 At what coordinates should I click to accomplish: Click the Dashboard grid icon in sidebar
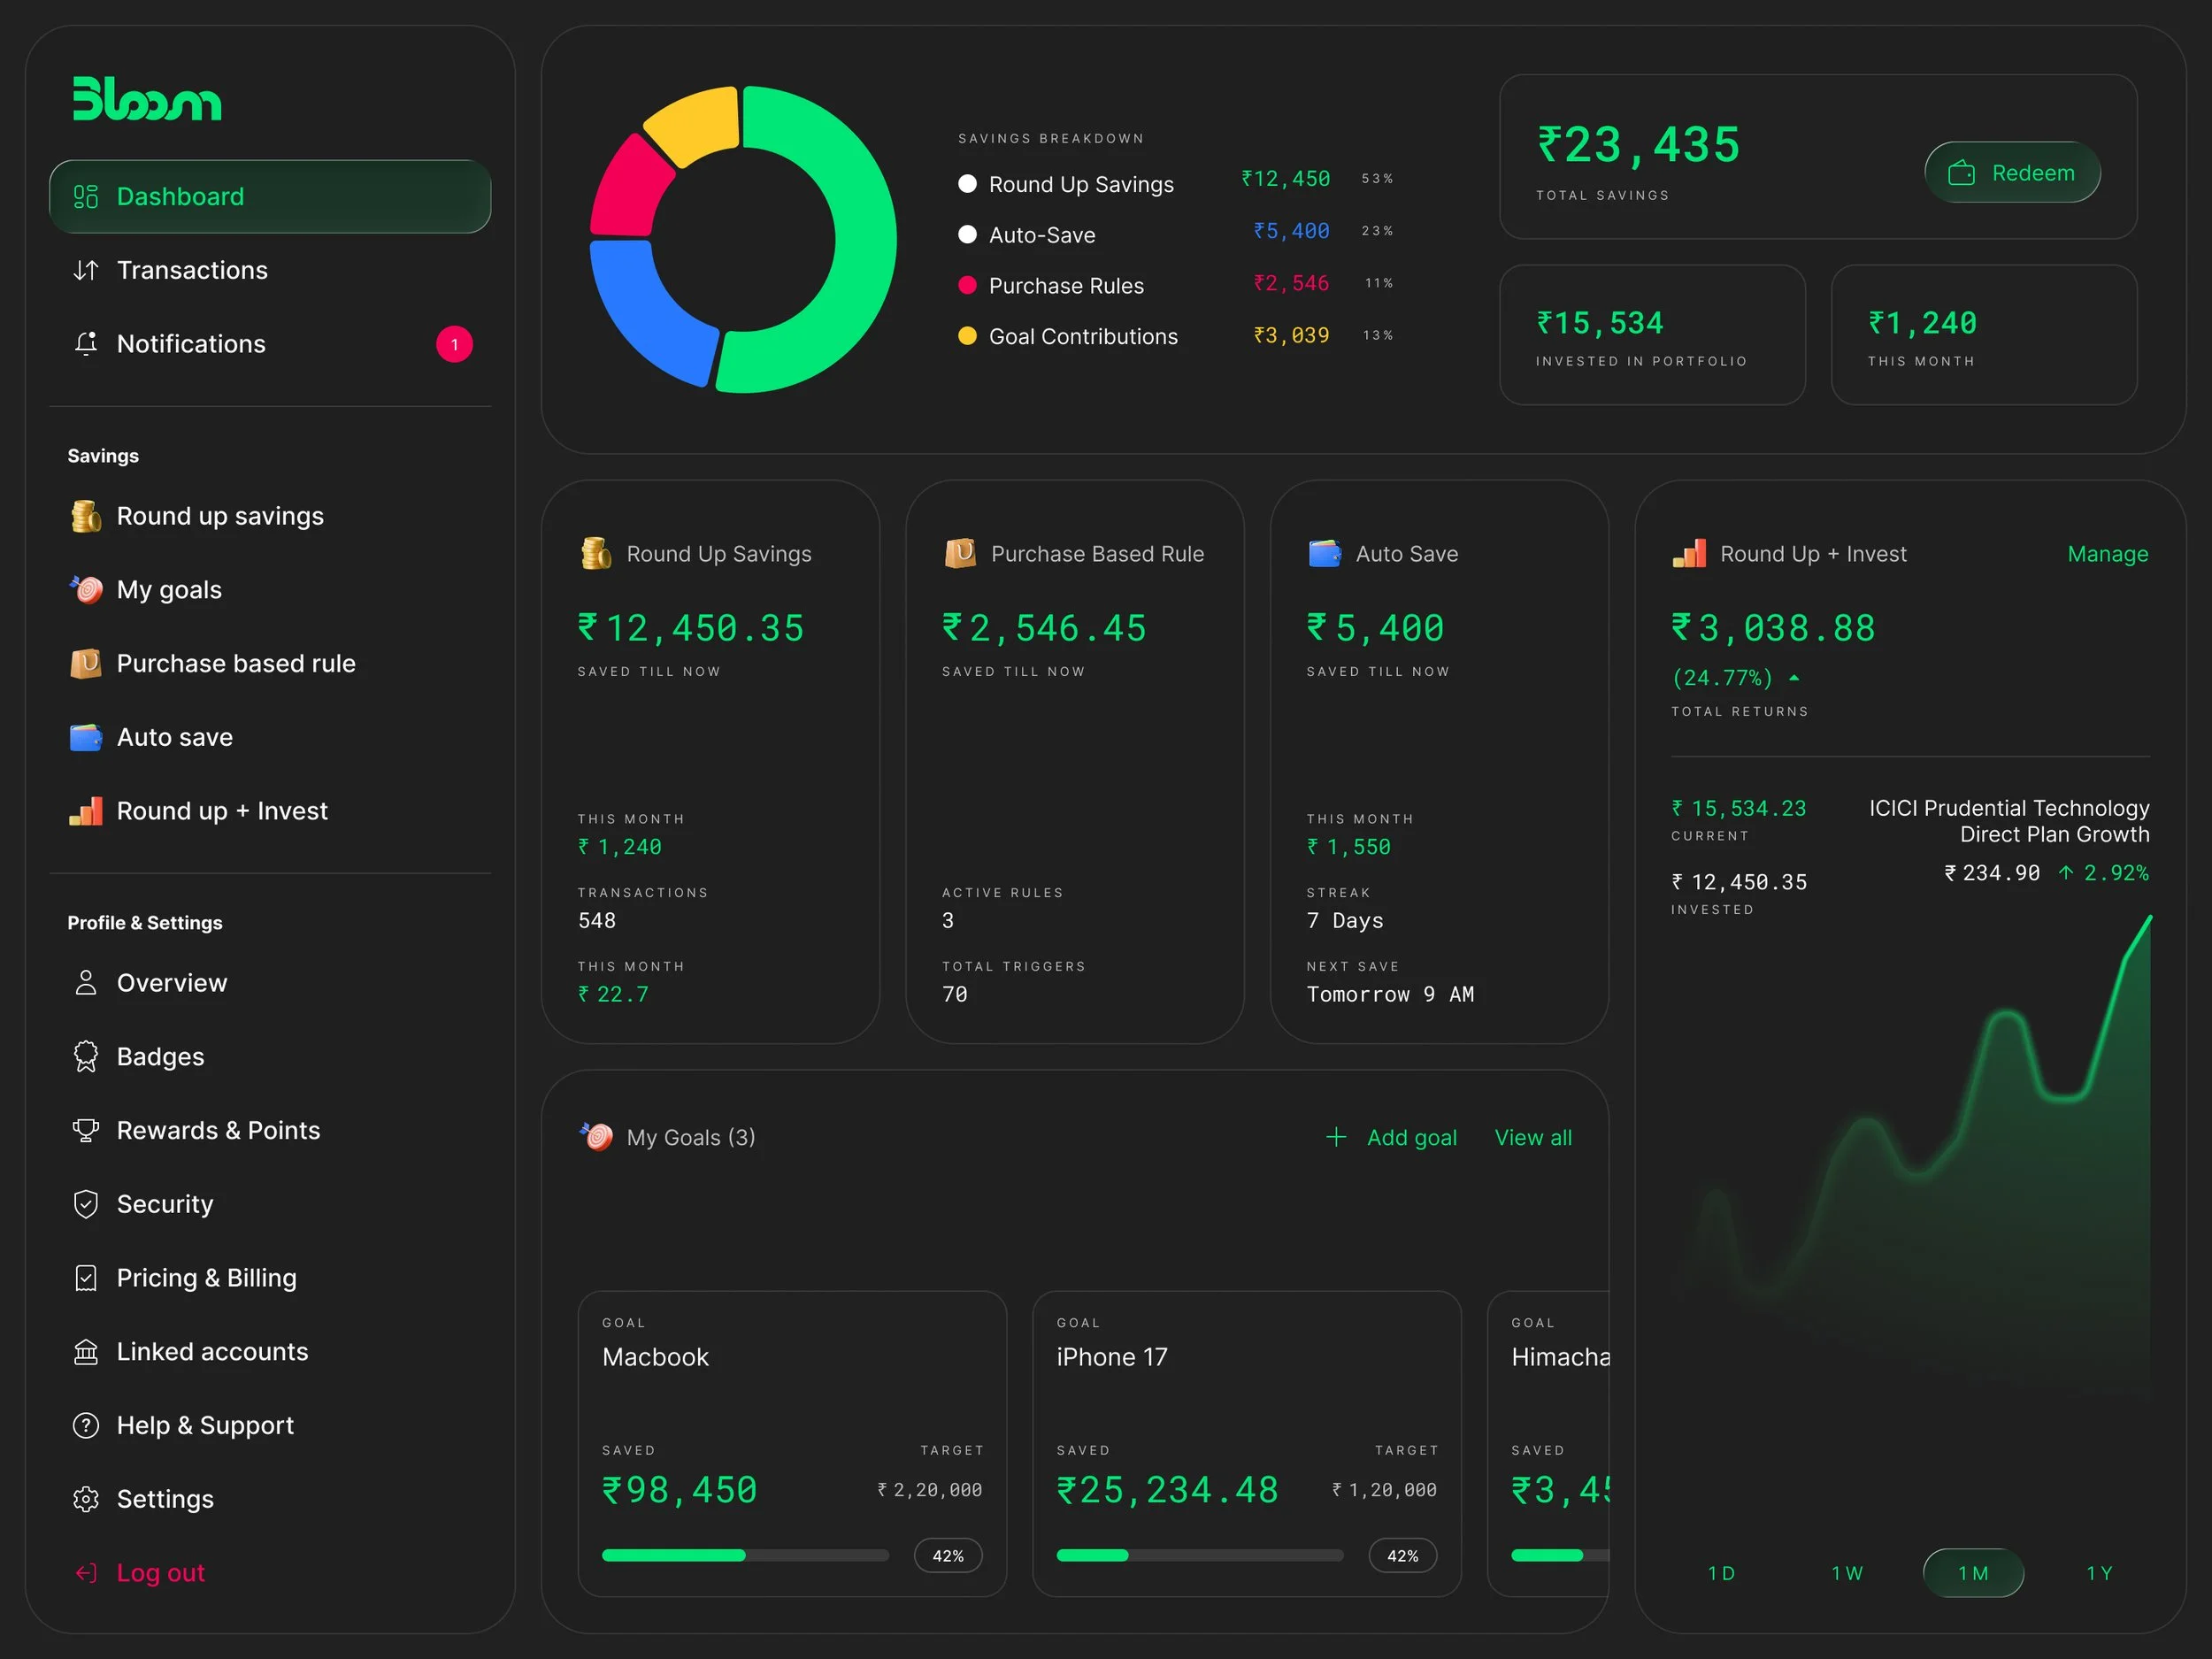(86, 197)
